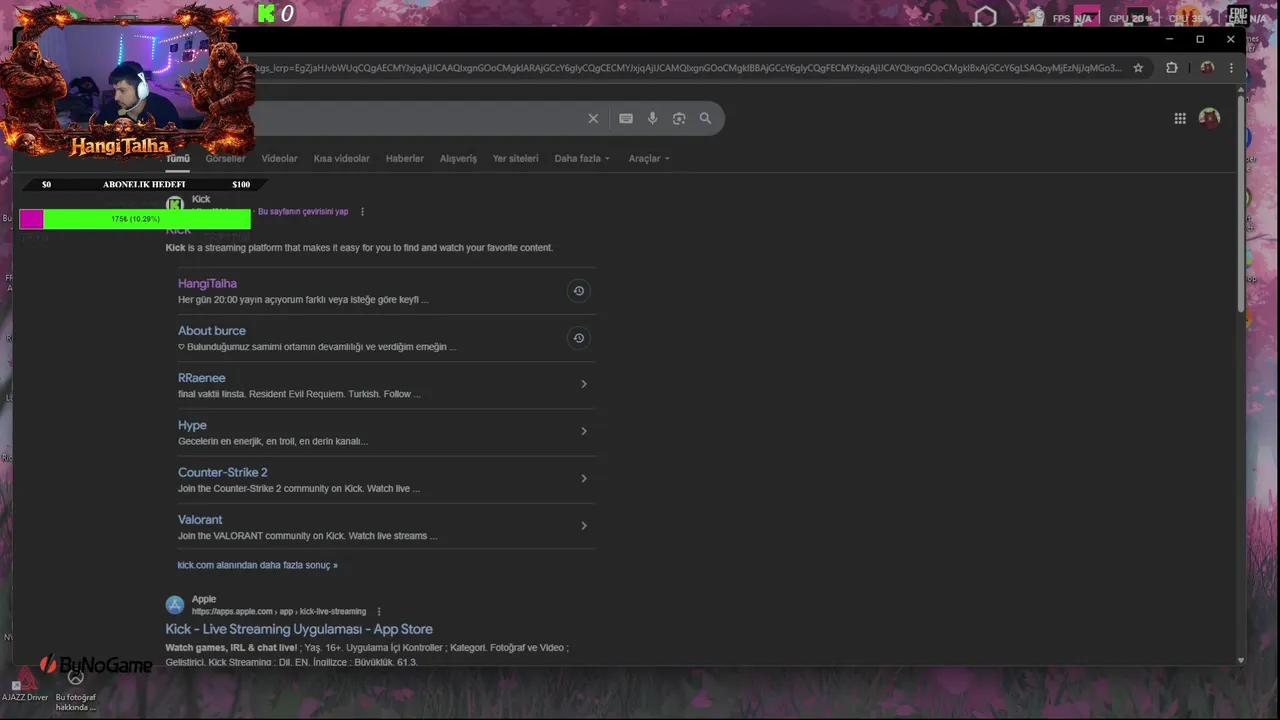Select the Tümü search tab
This screenshot has width=1280, height=720.
pos(178,158)
